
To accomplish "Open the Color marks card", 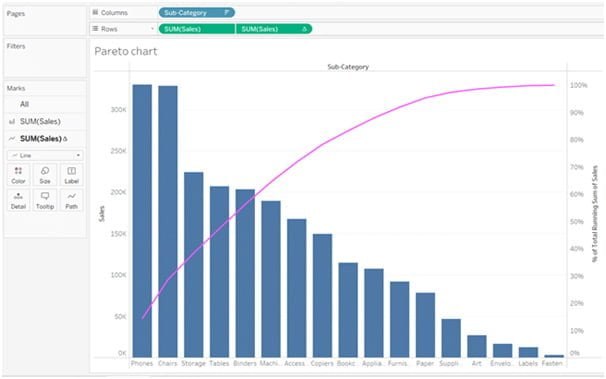I will (18, 175).
